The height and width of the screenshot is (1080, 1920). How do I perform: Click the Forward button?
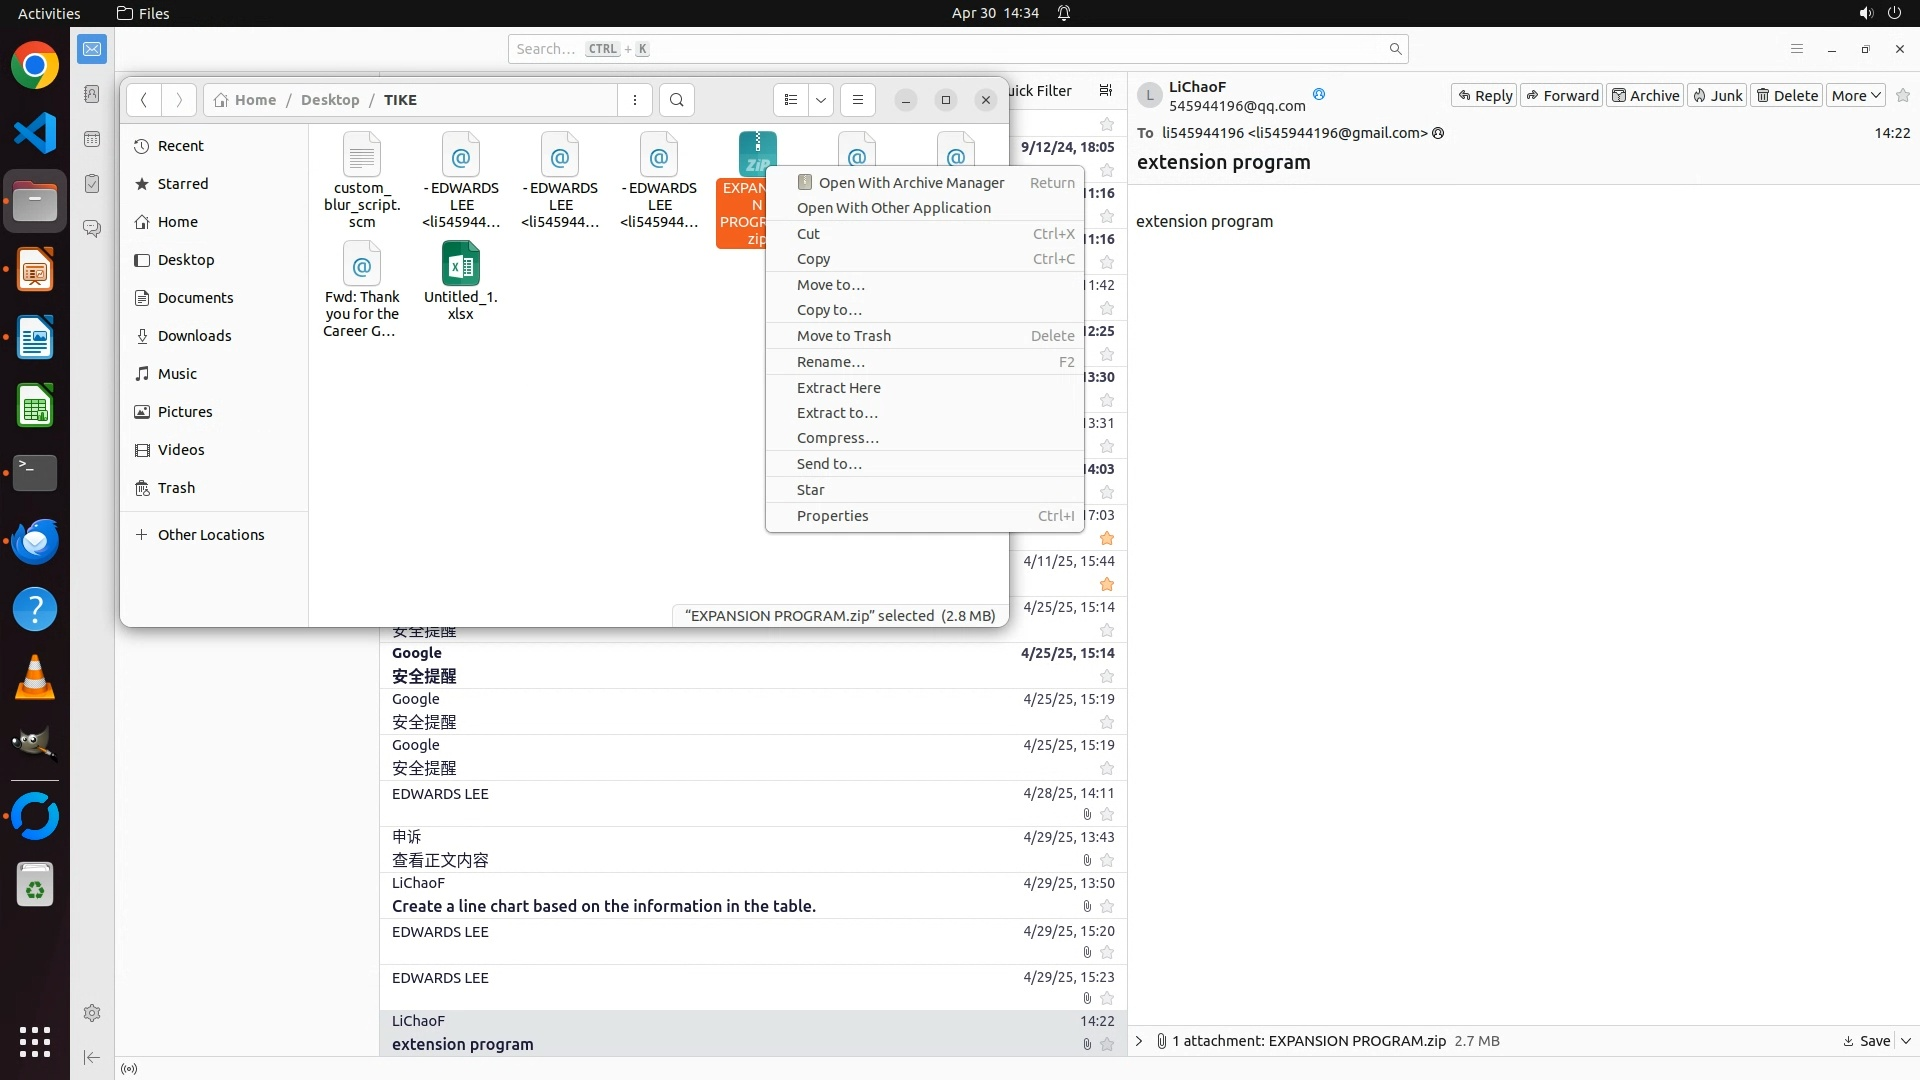(1562, 95)
